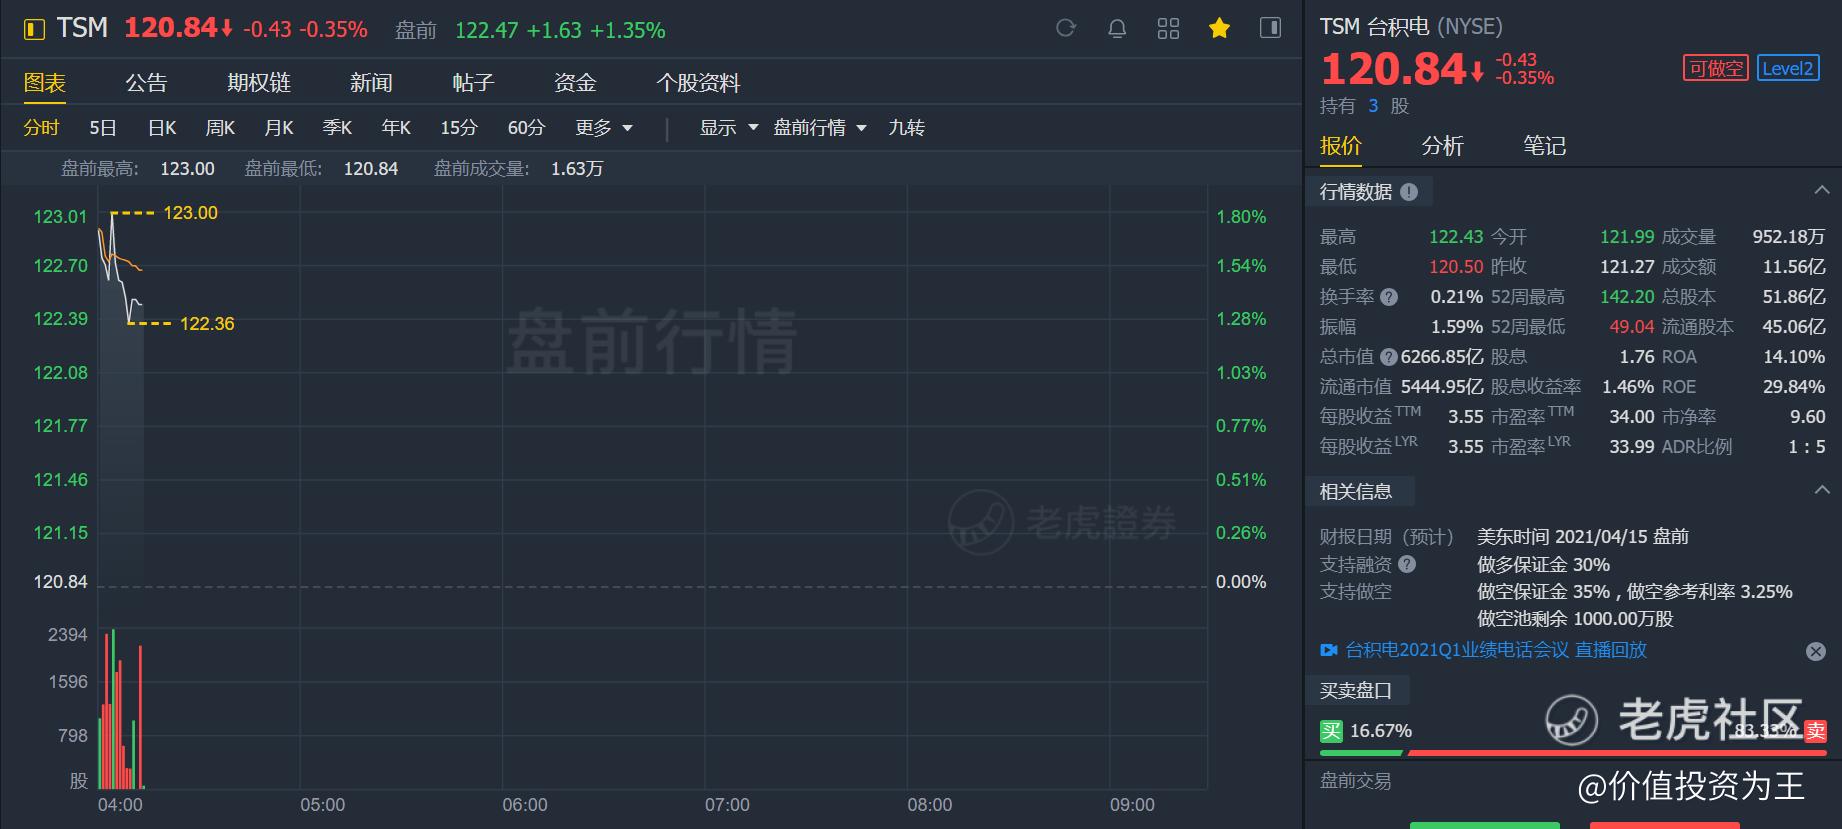Open the 新闻 tab
The image size is (1842, 829).
371,83
